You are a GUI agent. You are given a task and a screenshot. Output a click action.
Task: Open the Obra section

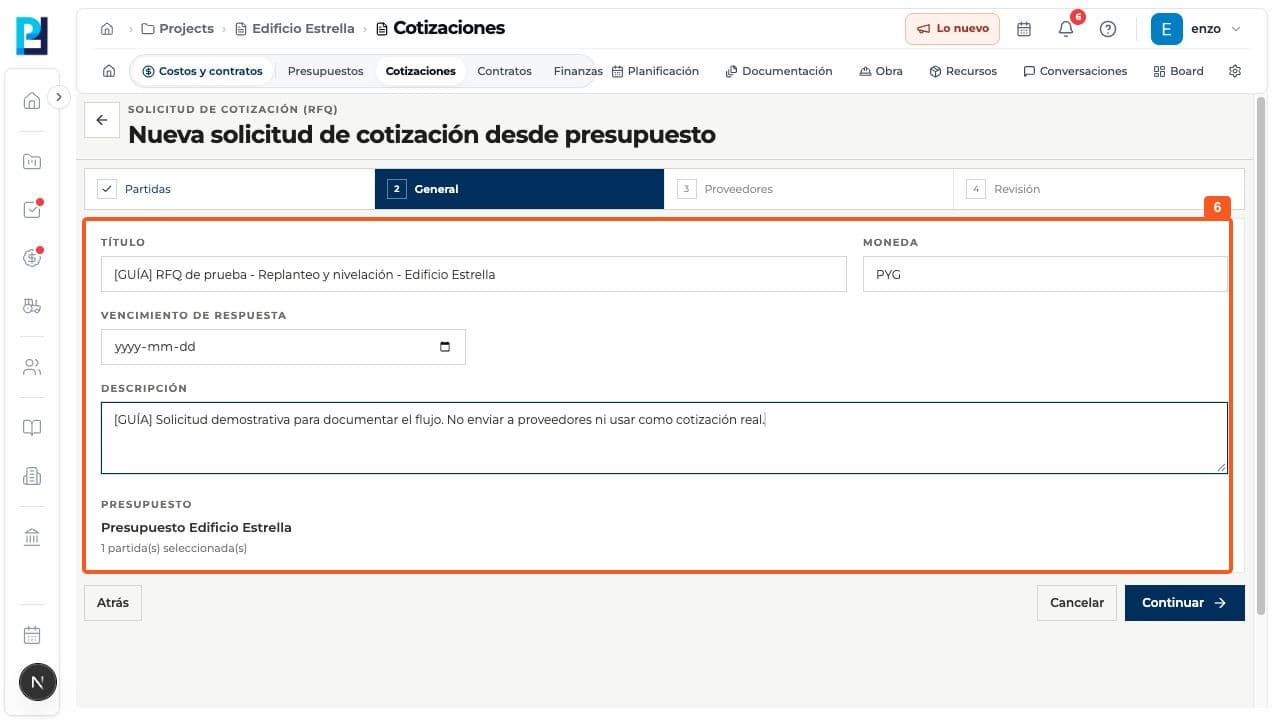(x=881, y=71)
